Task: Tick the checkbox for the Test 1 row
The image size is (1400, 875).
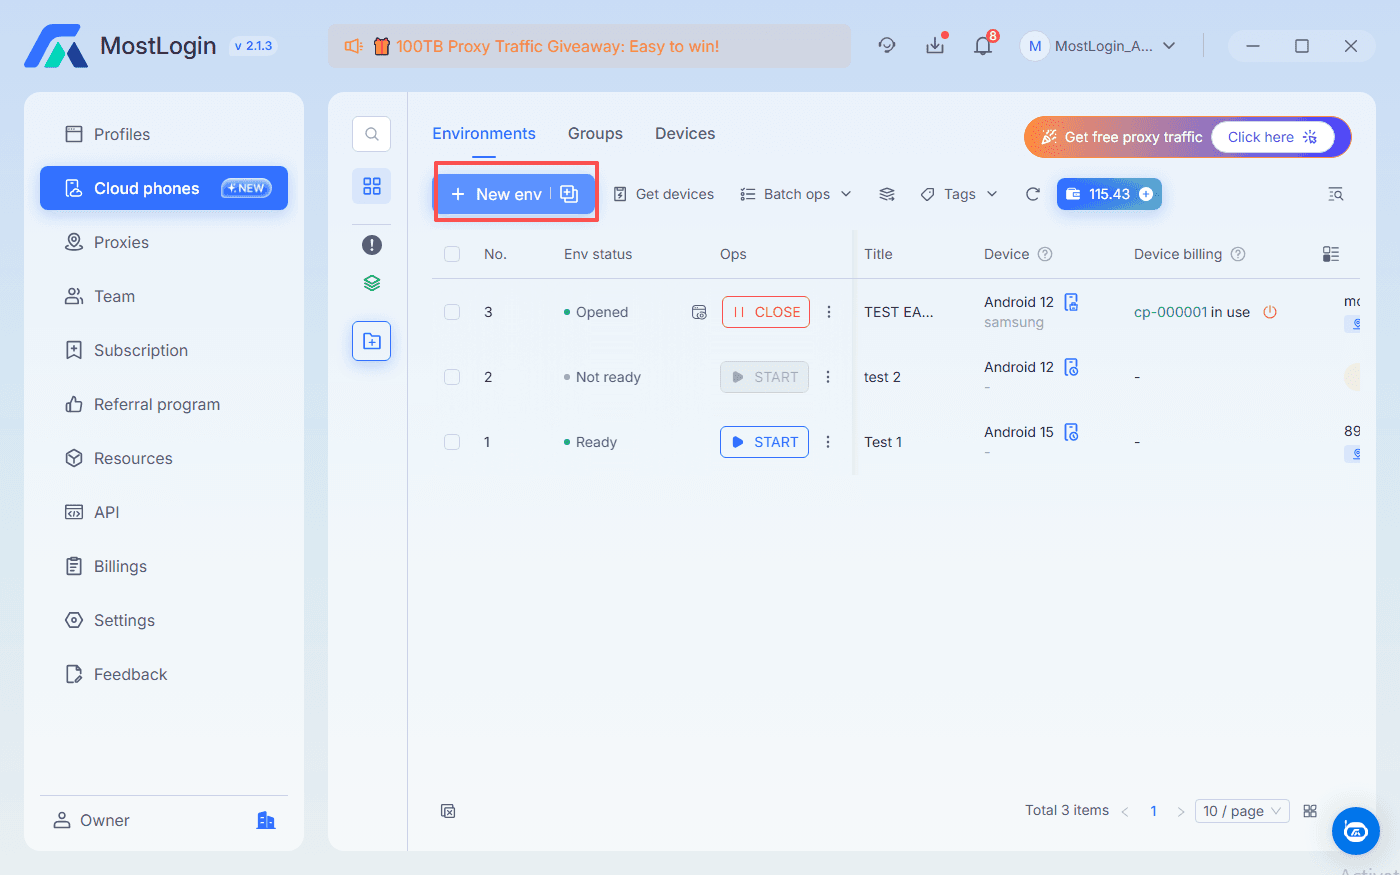Action: tap(452, 442)
